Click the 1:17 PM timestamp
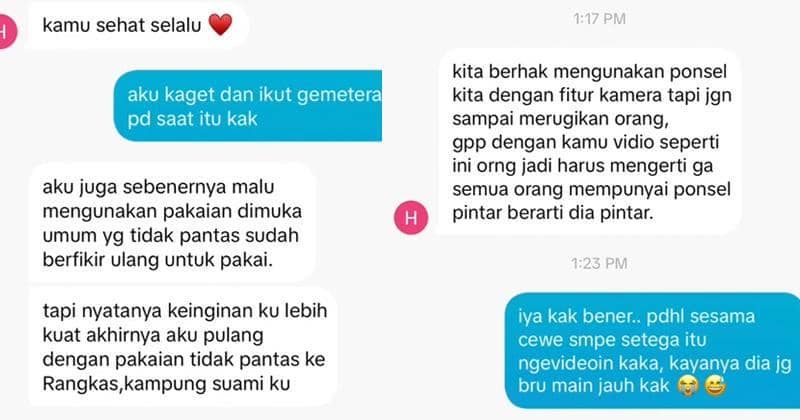The width and height of the screenshot is (800, 420). click(599, 19)
